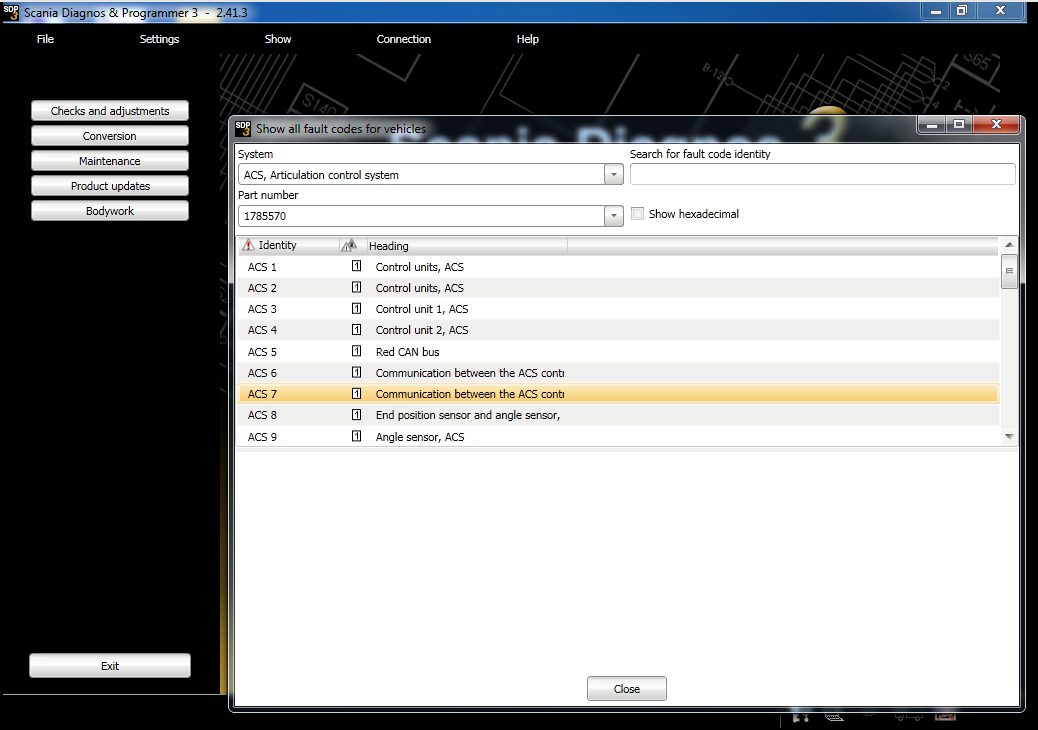
Task: Close the Show all fault codes dialog
Action: pos(996,124)
